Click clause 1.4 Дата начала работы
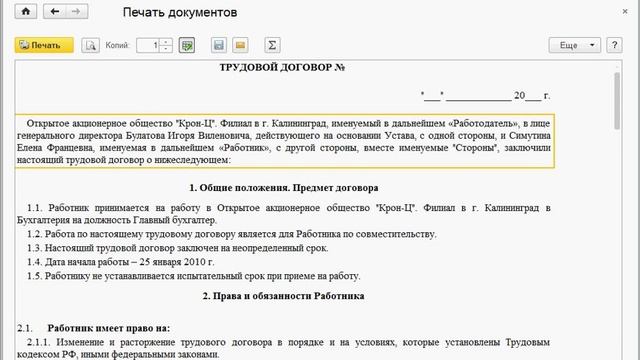Viewport: 640px width, 360px height. [x=120, y=262]
